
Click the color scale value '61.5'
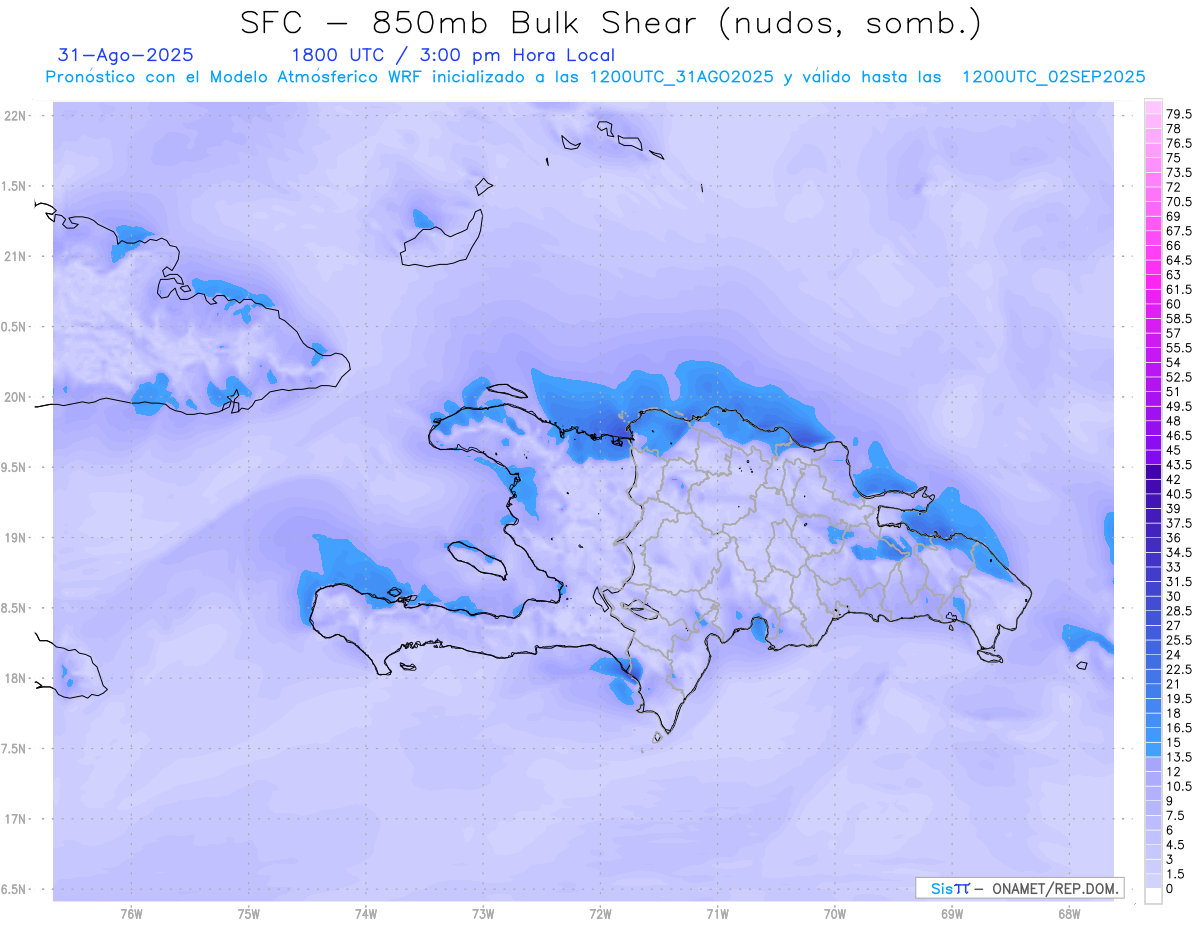(1181, 289)
